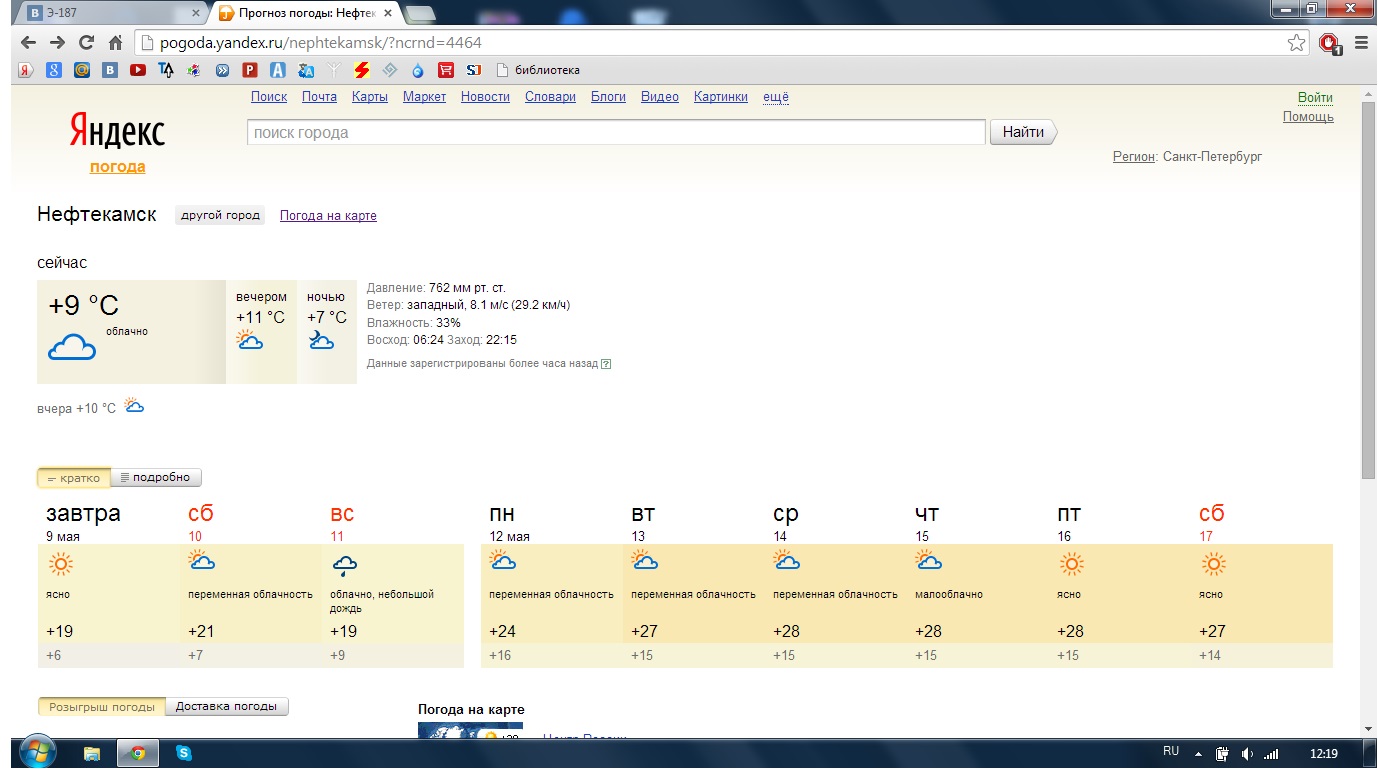Open the blue water-drop bookmark icon

click(x=418, y=70)
